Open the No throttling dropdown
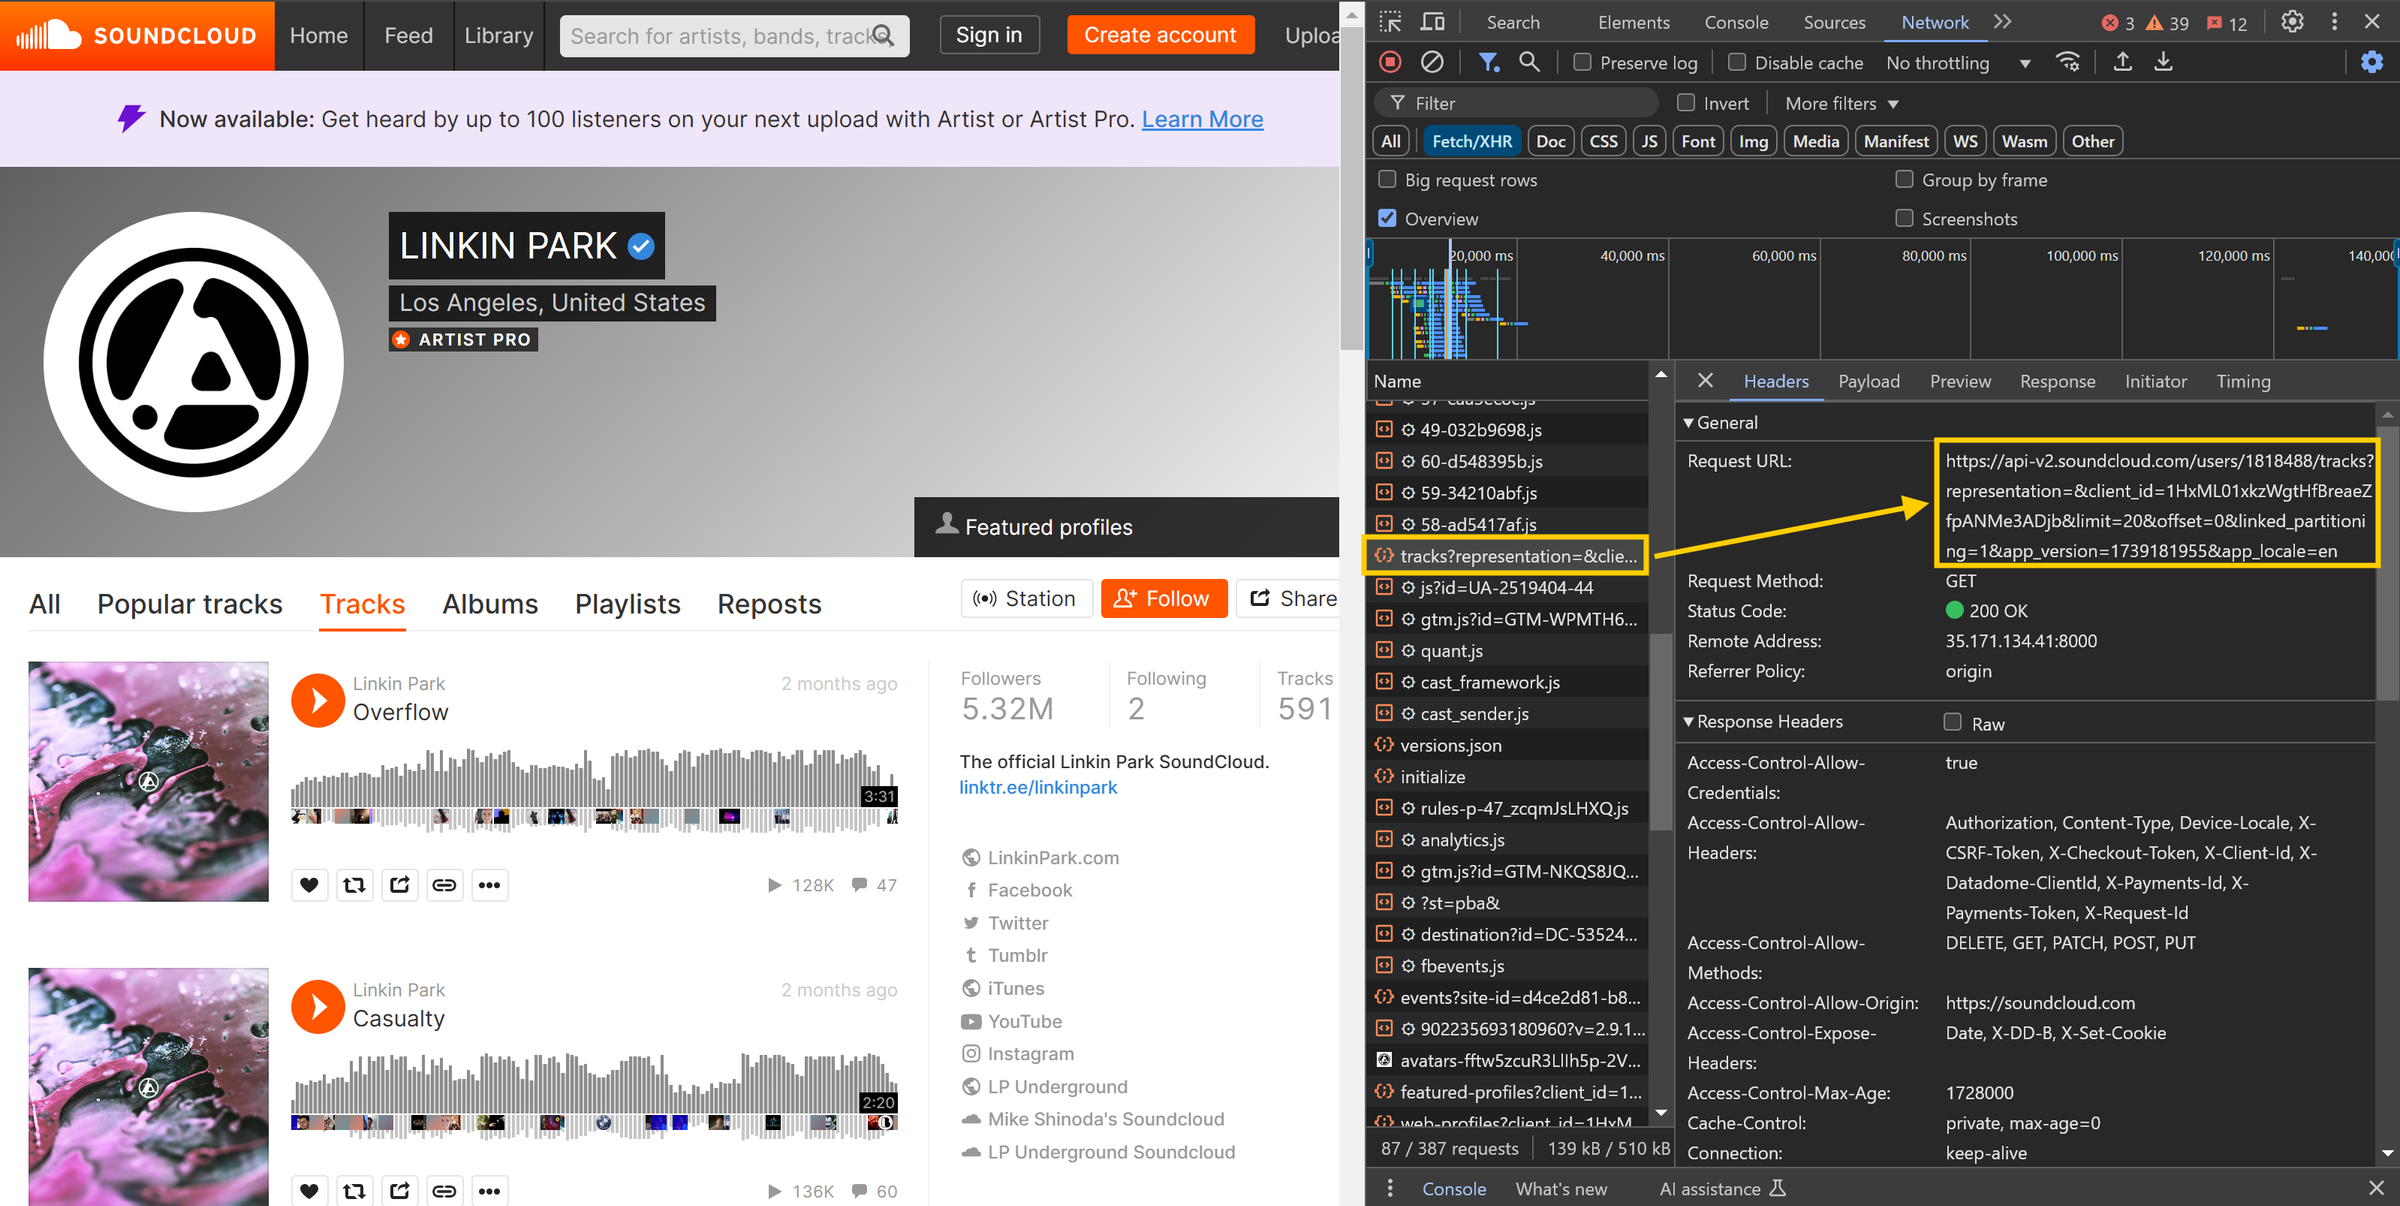The image size is (2400, 1206). click(x=1957, y=62)
